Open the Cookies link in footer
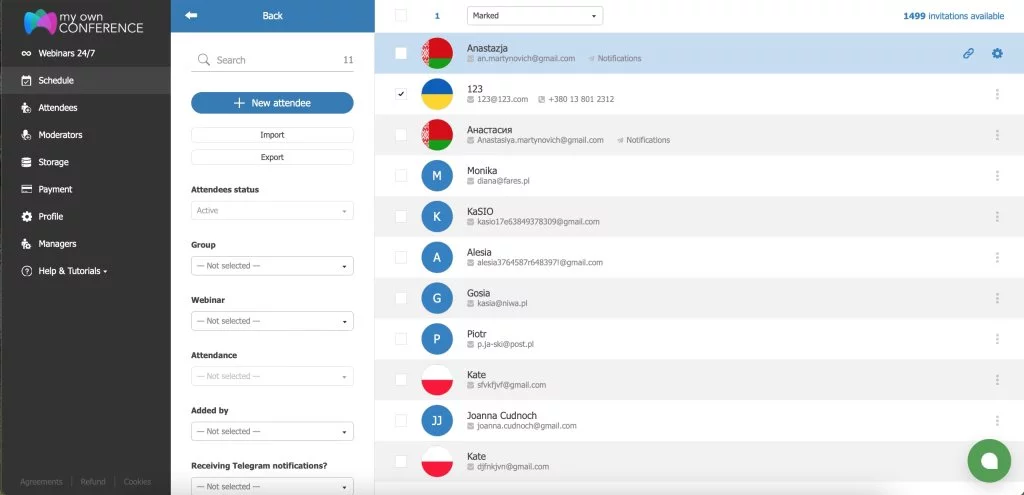The image size is (1024, 495). (137, 482)
